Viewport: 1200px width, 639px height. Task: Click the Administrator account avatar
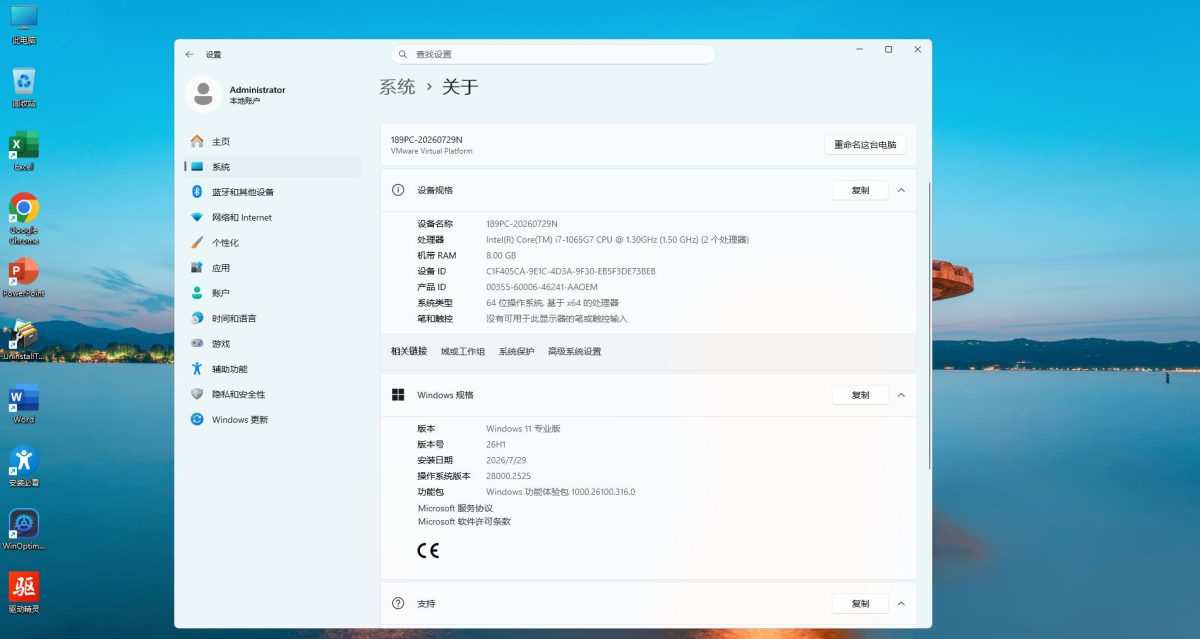(203, 94)
